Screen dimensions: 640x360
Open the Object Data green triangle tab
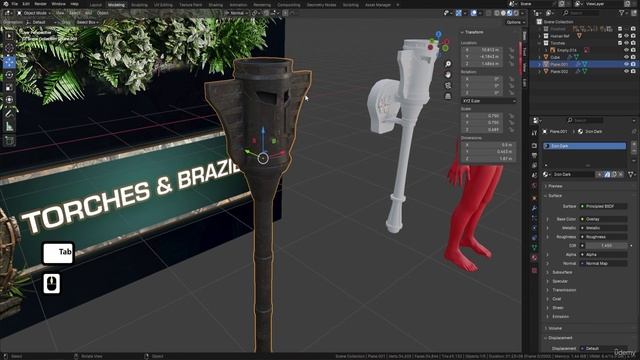click(x=534, y=247)
